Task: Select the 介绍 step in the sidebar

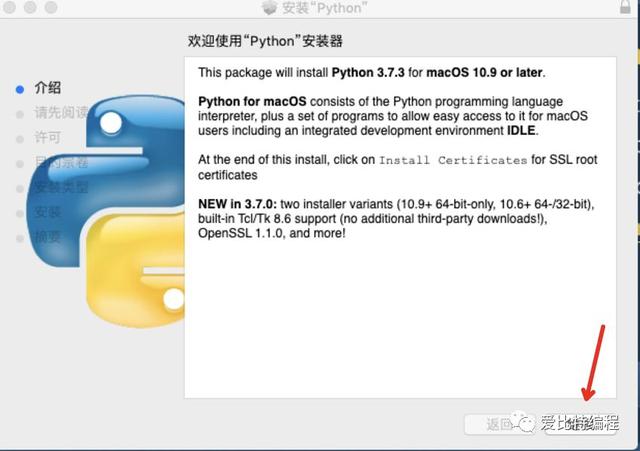Action: (48, 88)
